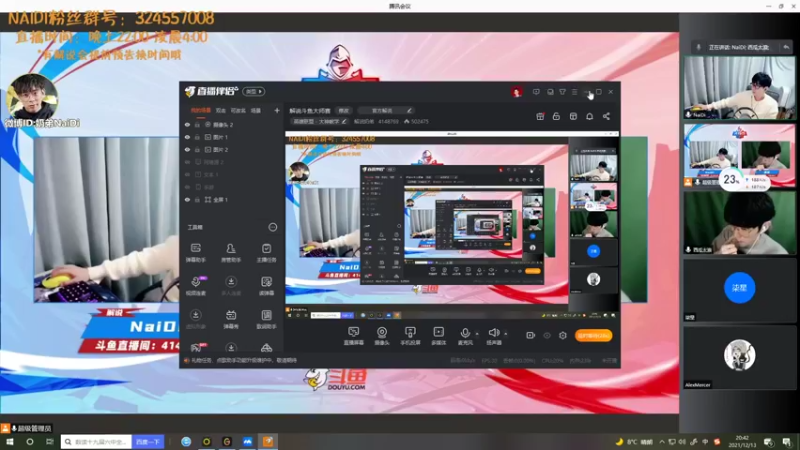Expand the microphone options arrow
The image size is (800, 450).
click(477, 334)
